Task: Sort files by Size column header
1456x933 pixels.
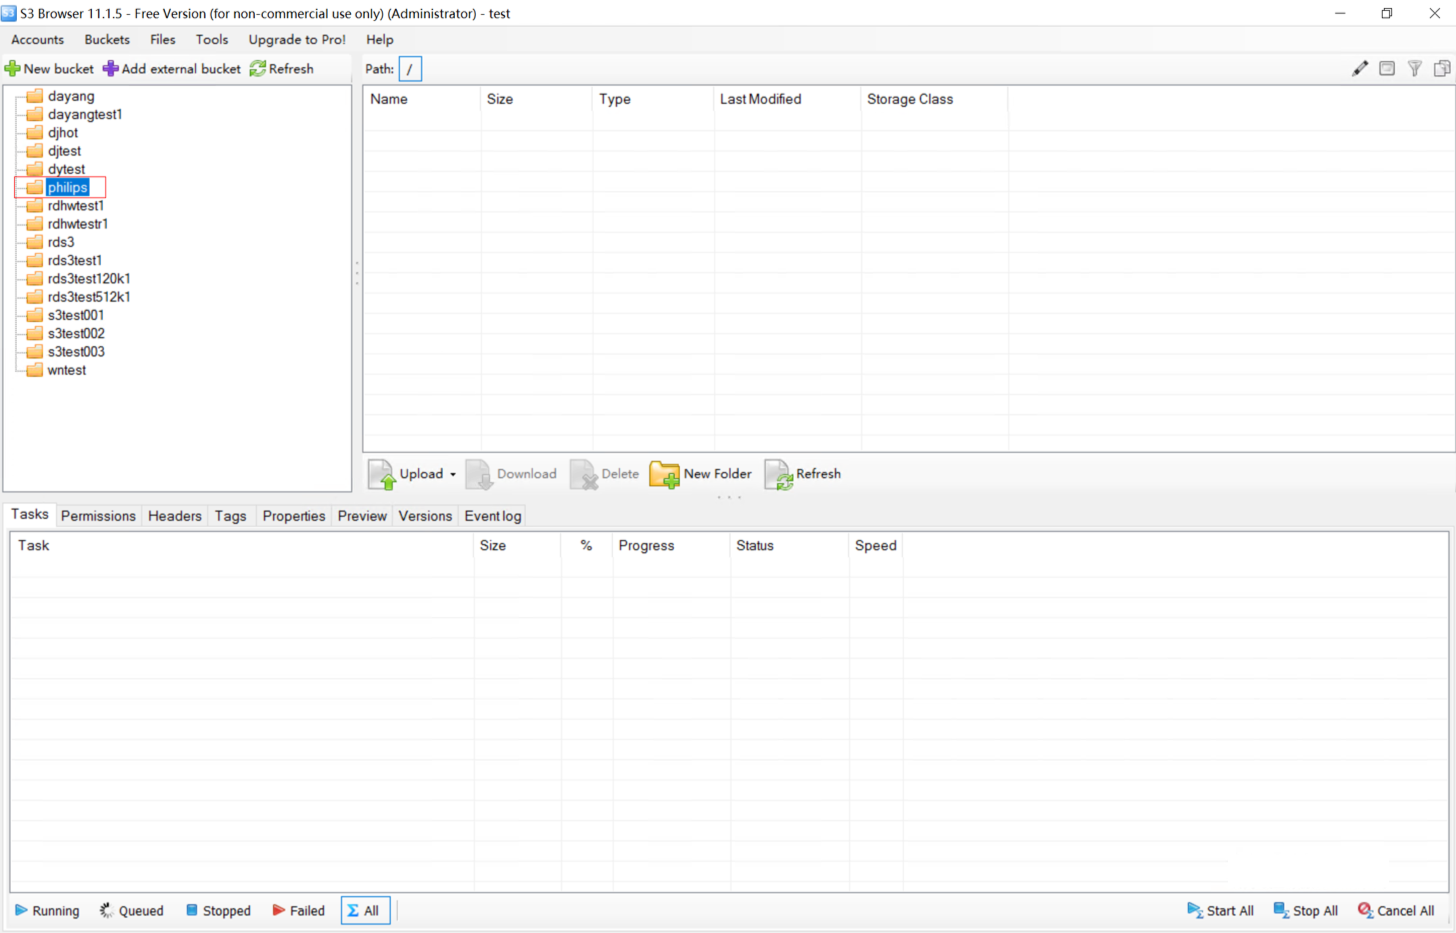Action: (x=537, y=99)
